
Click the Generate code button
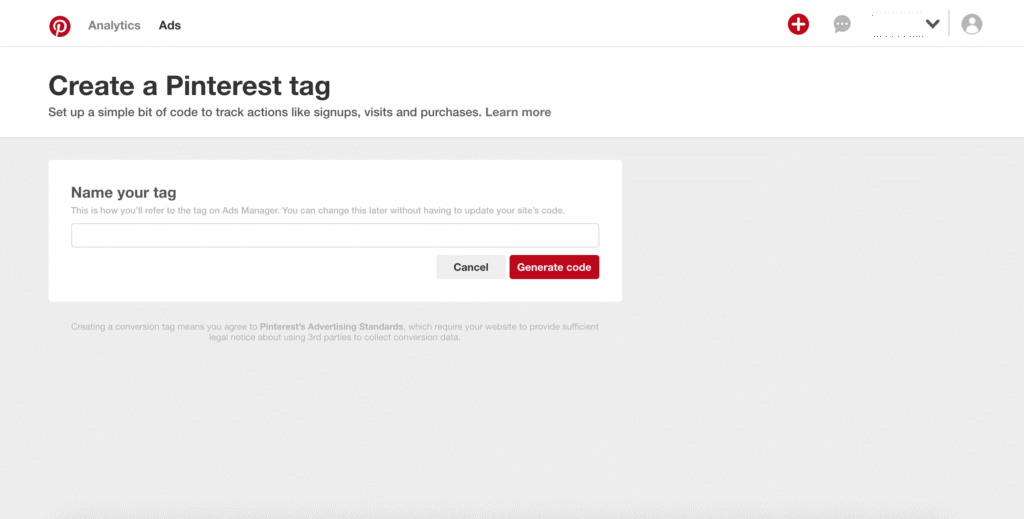[554, 267]
